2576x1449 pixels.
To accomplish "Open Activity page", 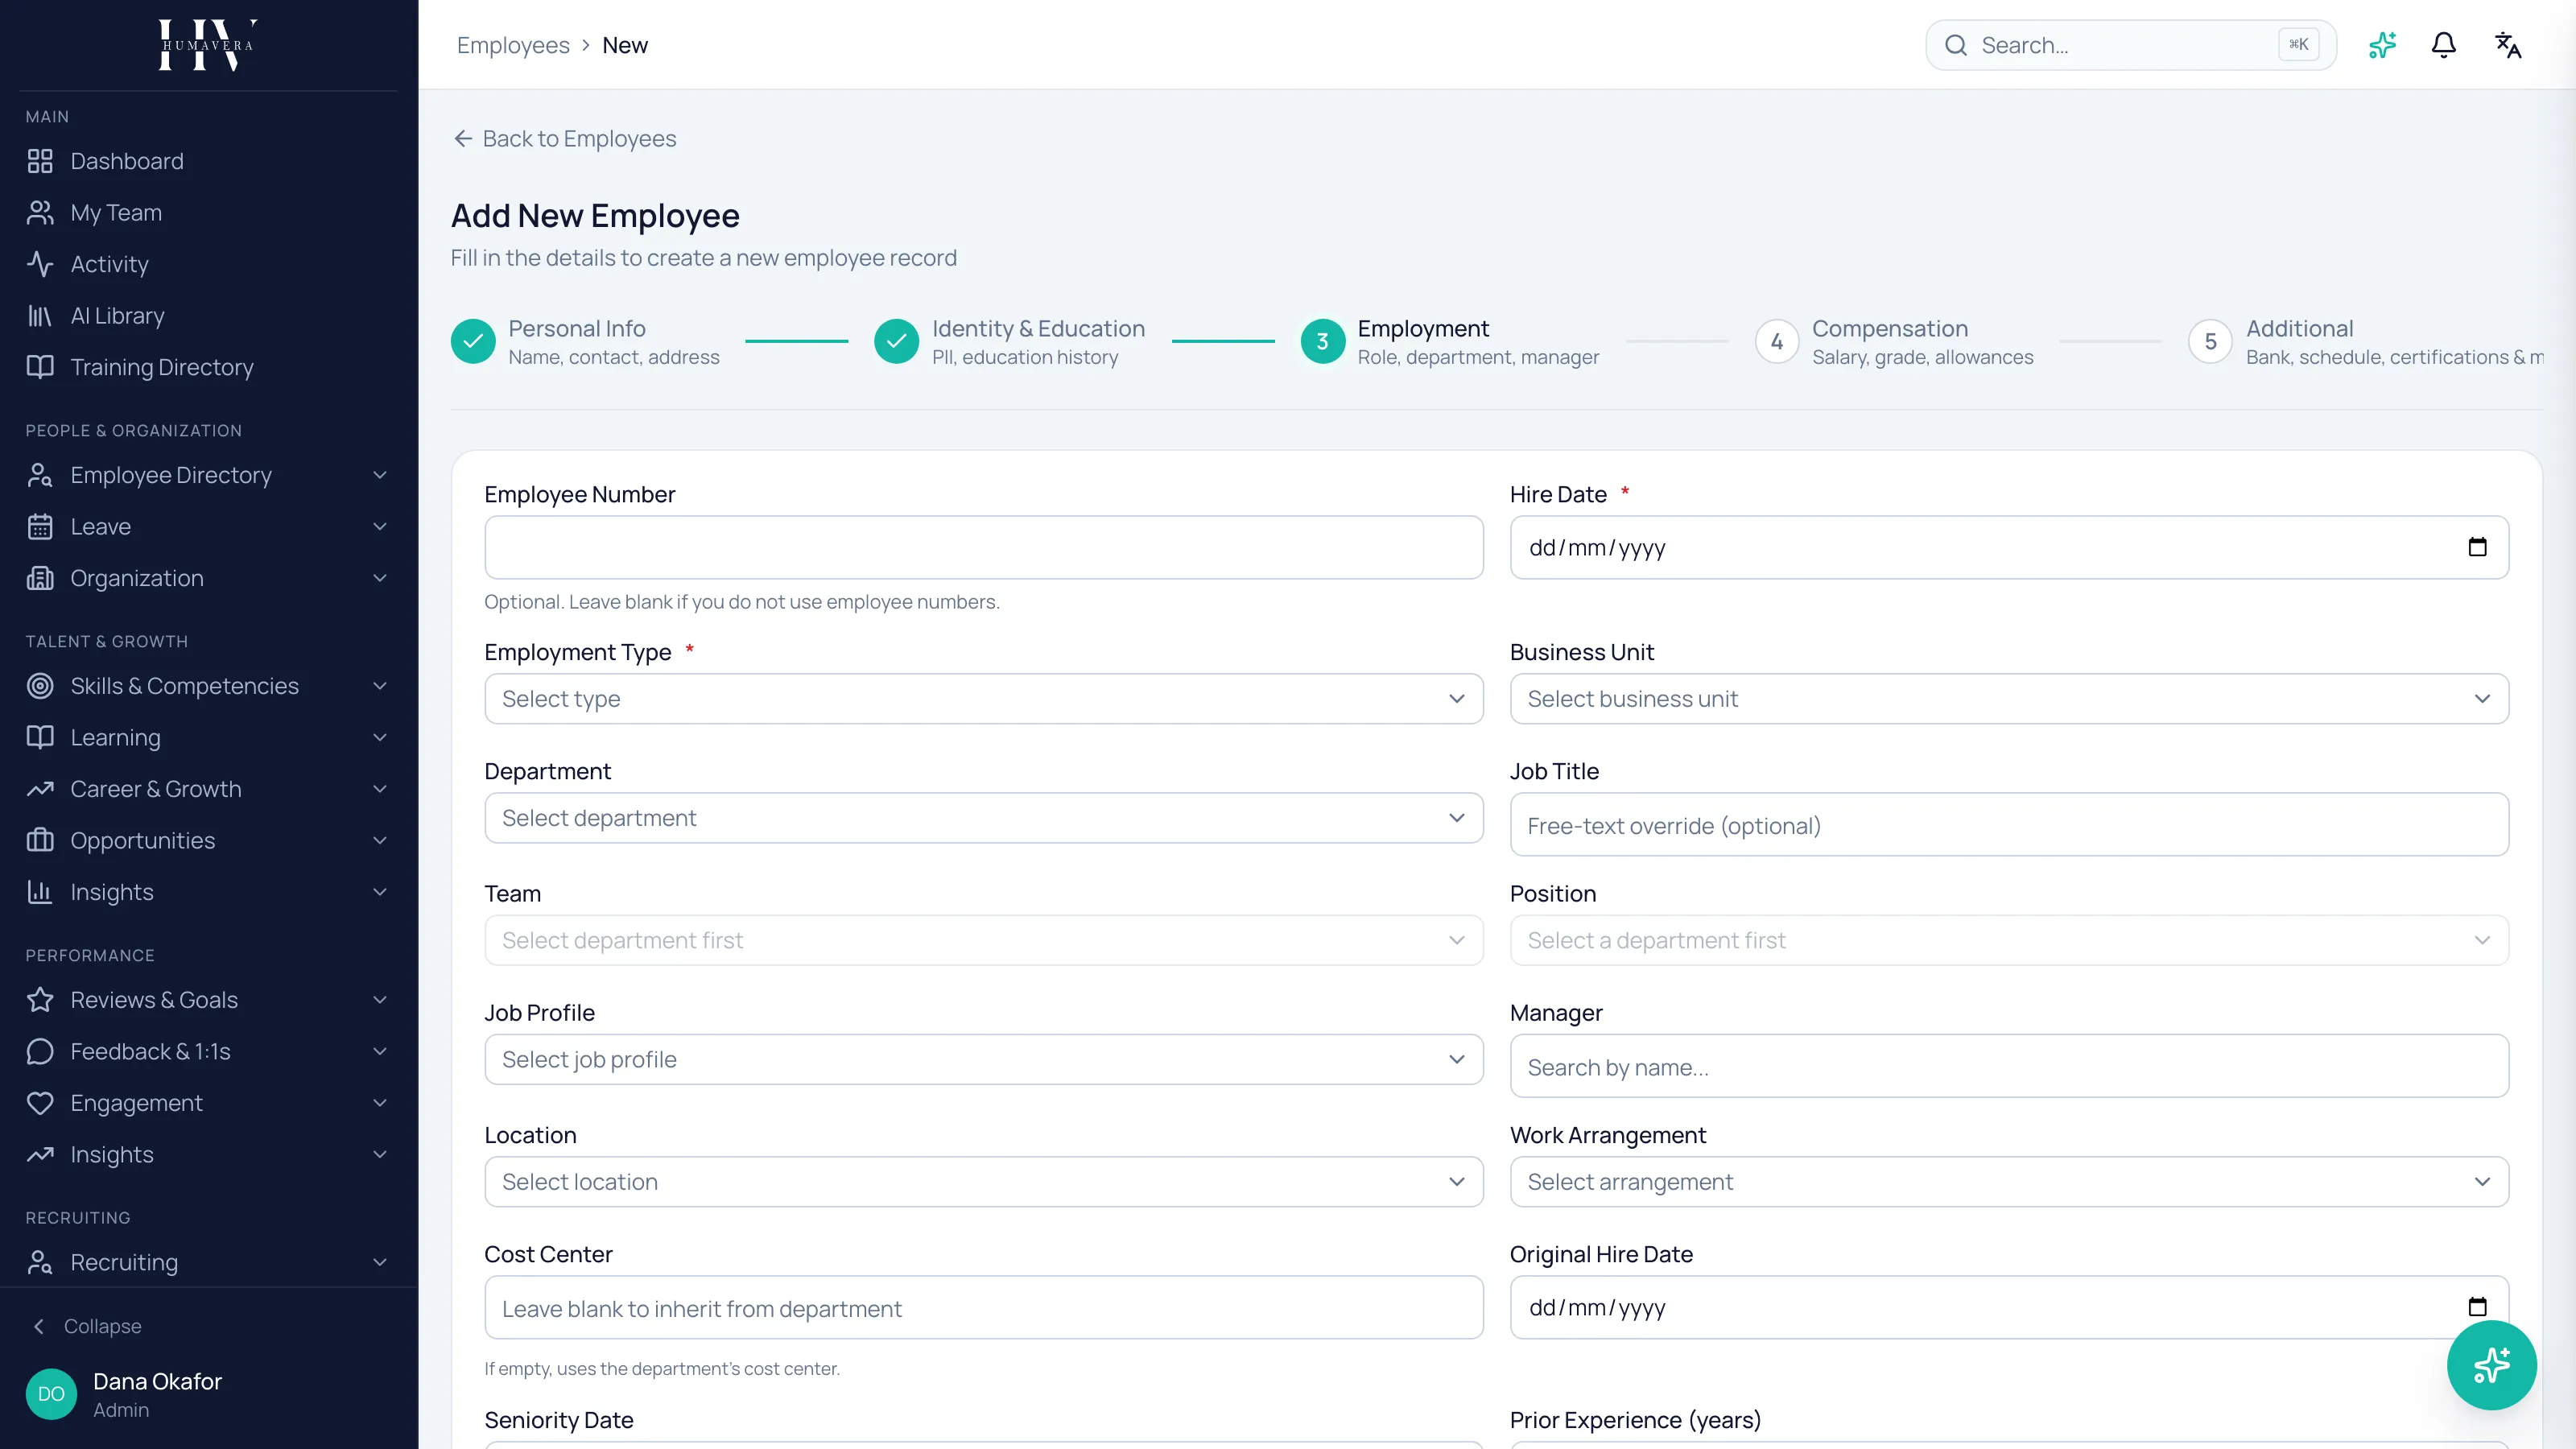I will (x=208, y=264).
